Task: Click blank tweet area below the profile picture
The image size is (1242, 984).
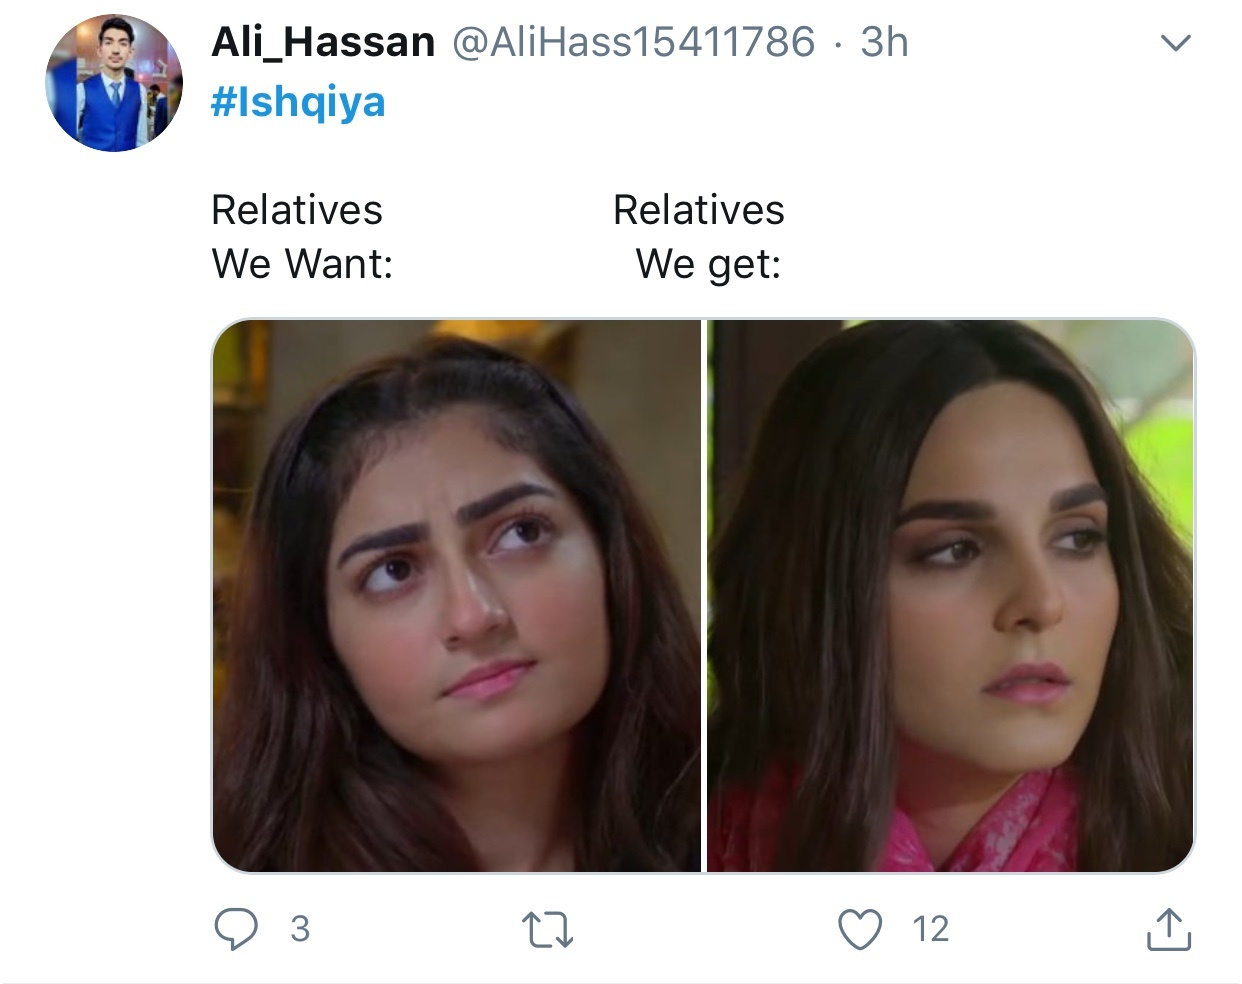Action: pos(114,500)
